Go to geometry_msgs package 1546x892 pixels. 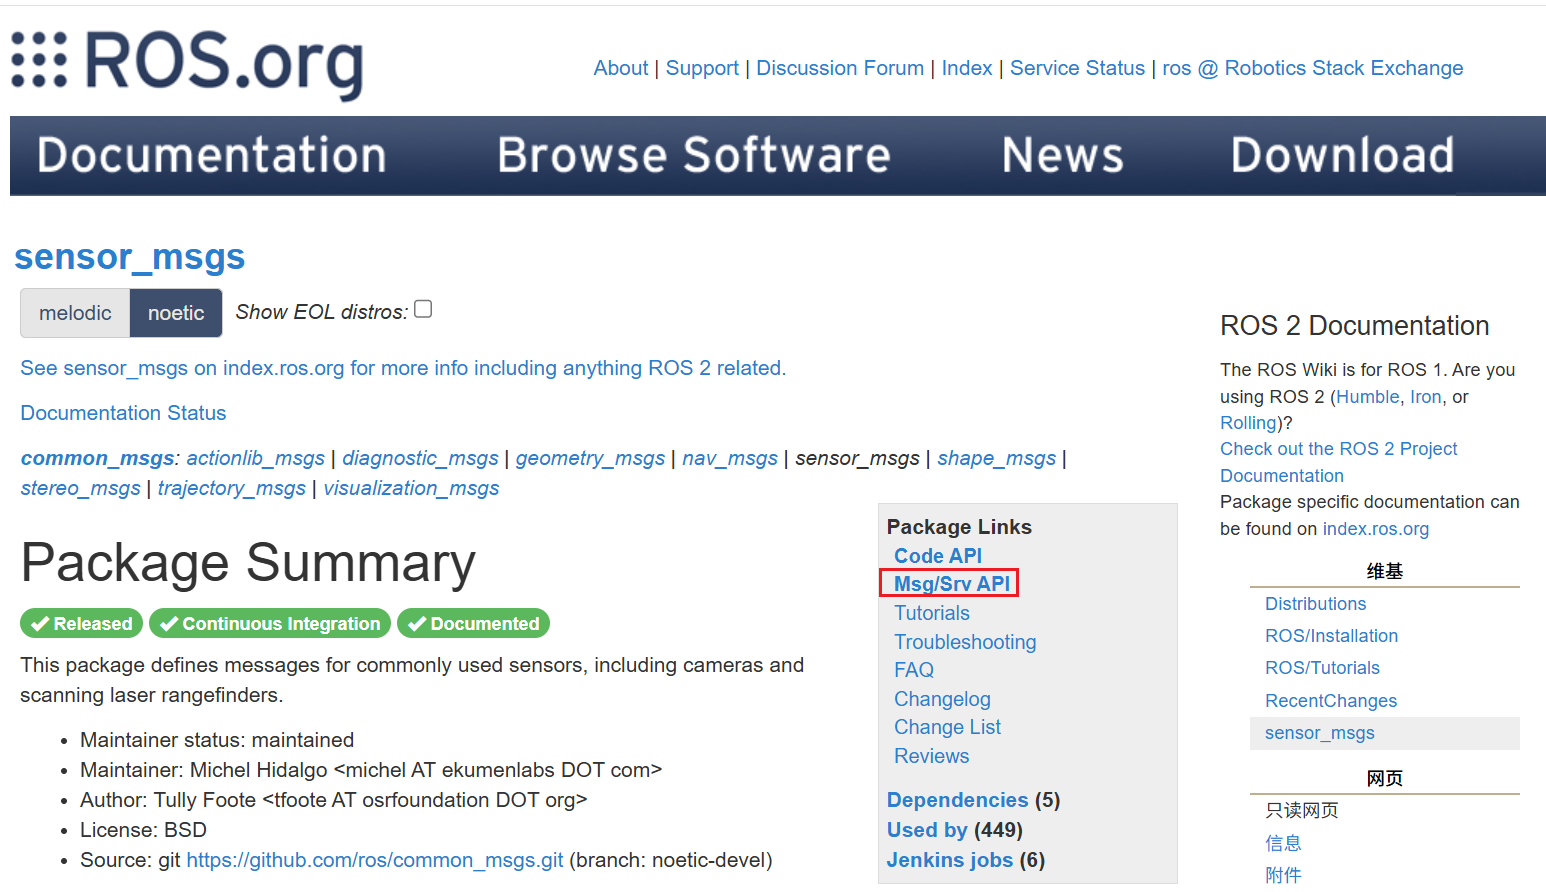pos(590,458)
